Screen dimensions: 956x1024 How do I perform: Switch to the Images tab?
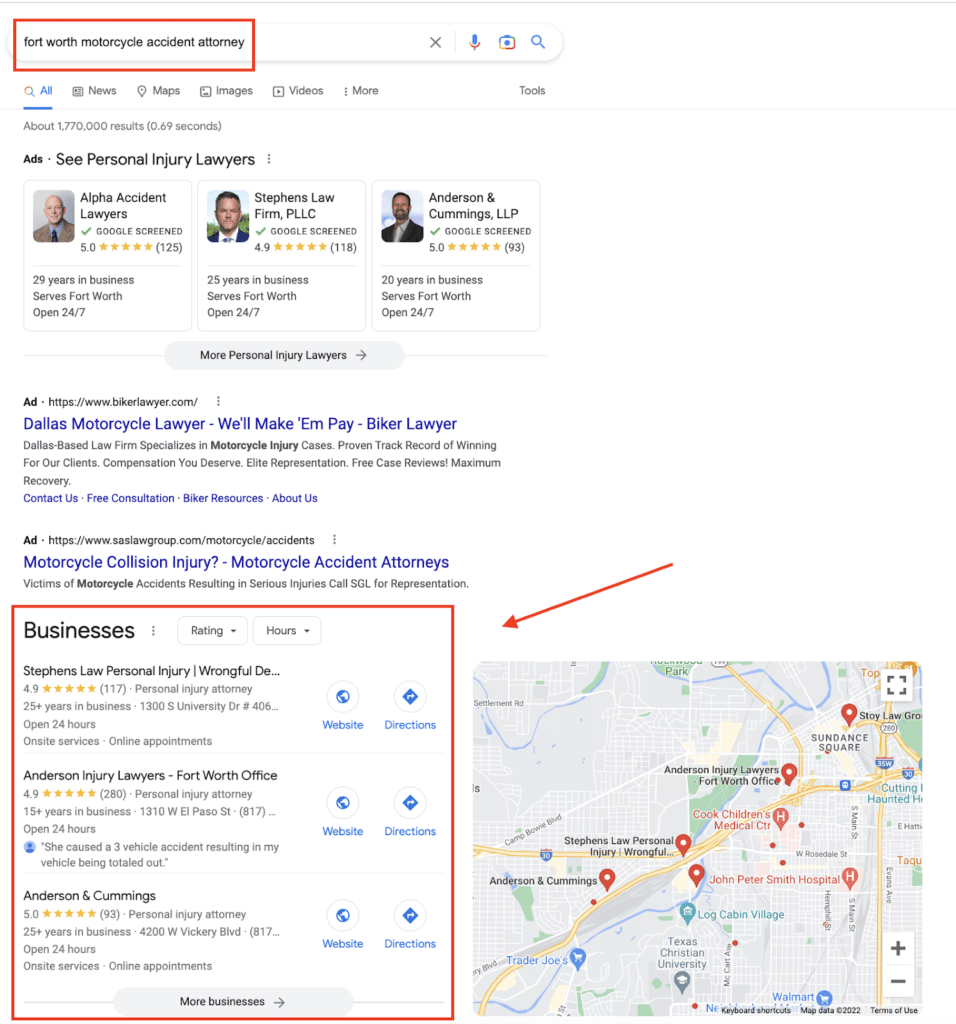pyautogui.click(x=226, y=91)
